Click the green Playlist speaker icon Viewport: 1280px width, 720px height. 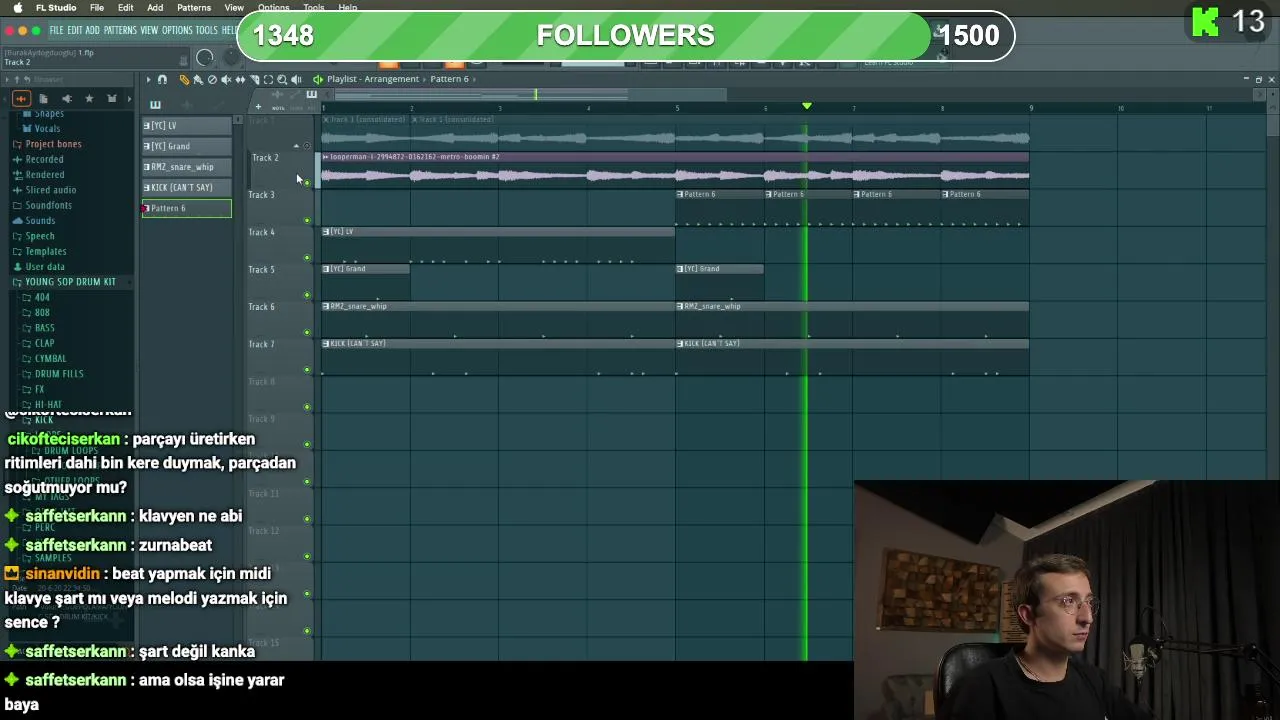coord(318,79)
